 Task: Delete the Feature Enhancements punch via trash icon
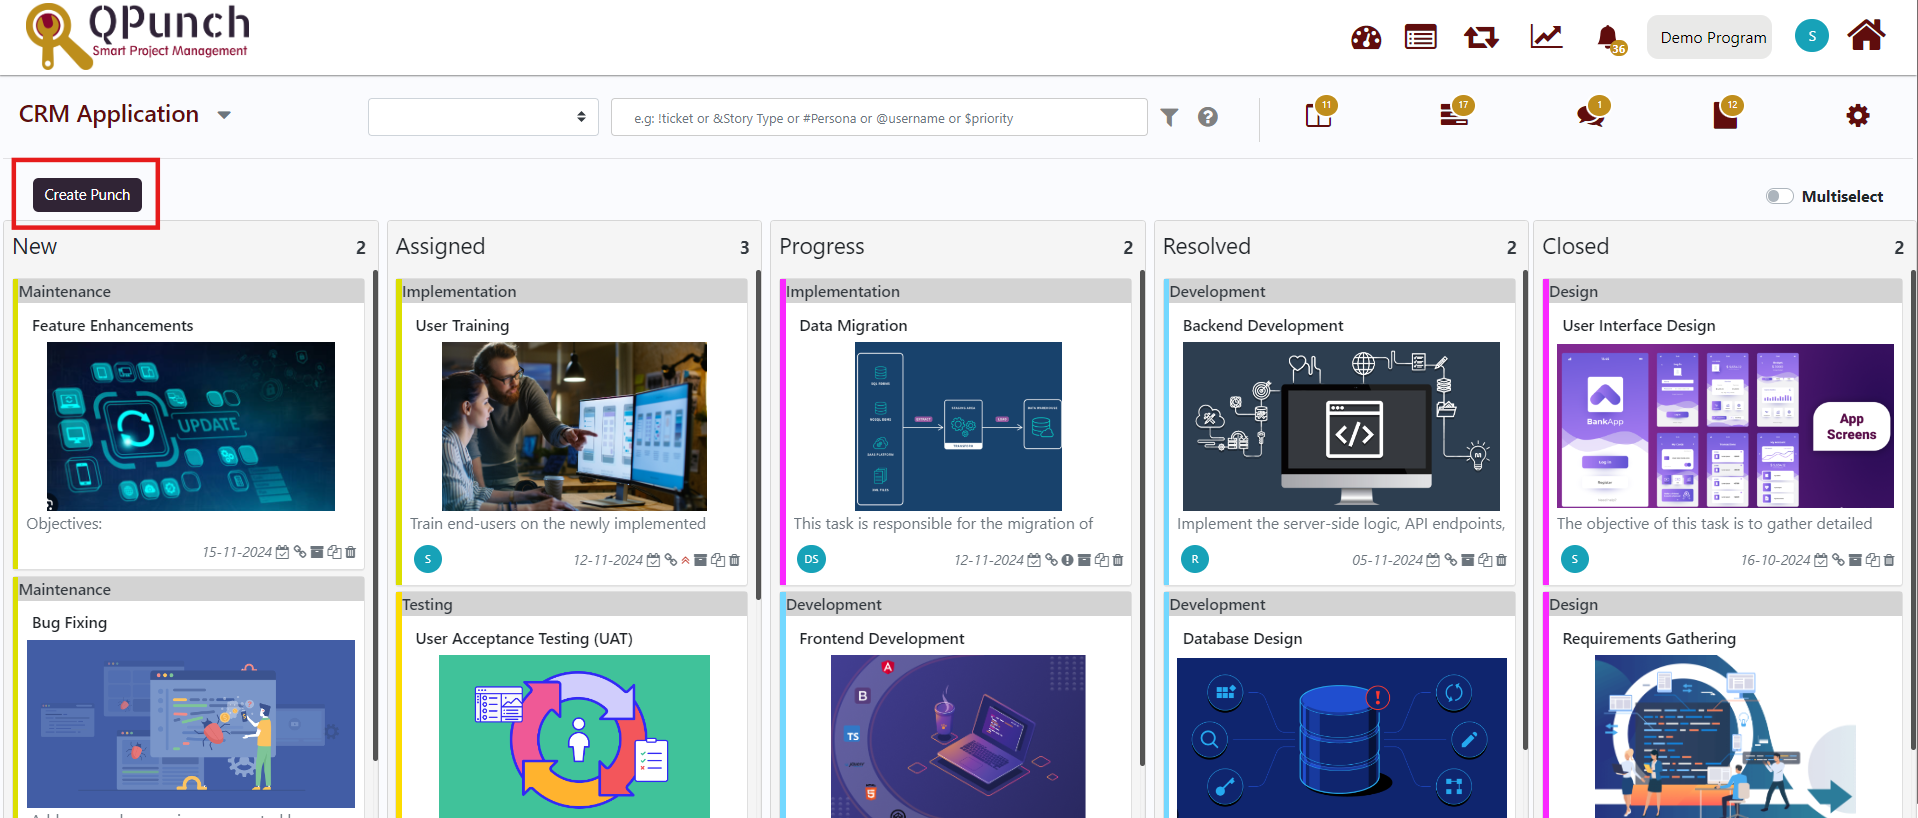351,552
